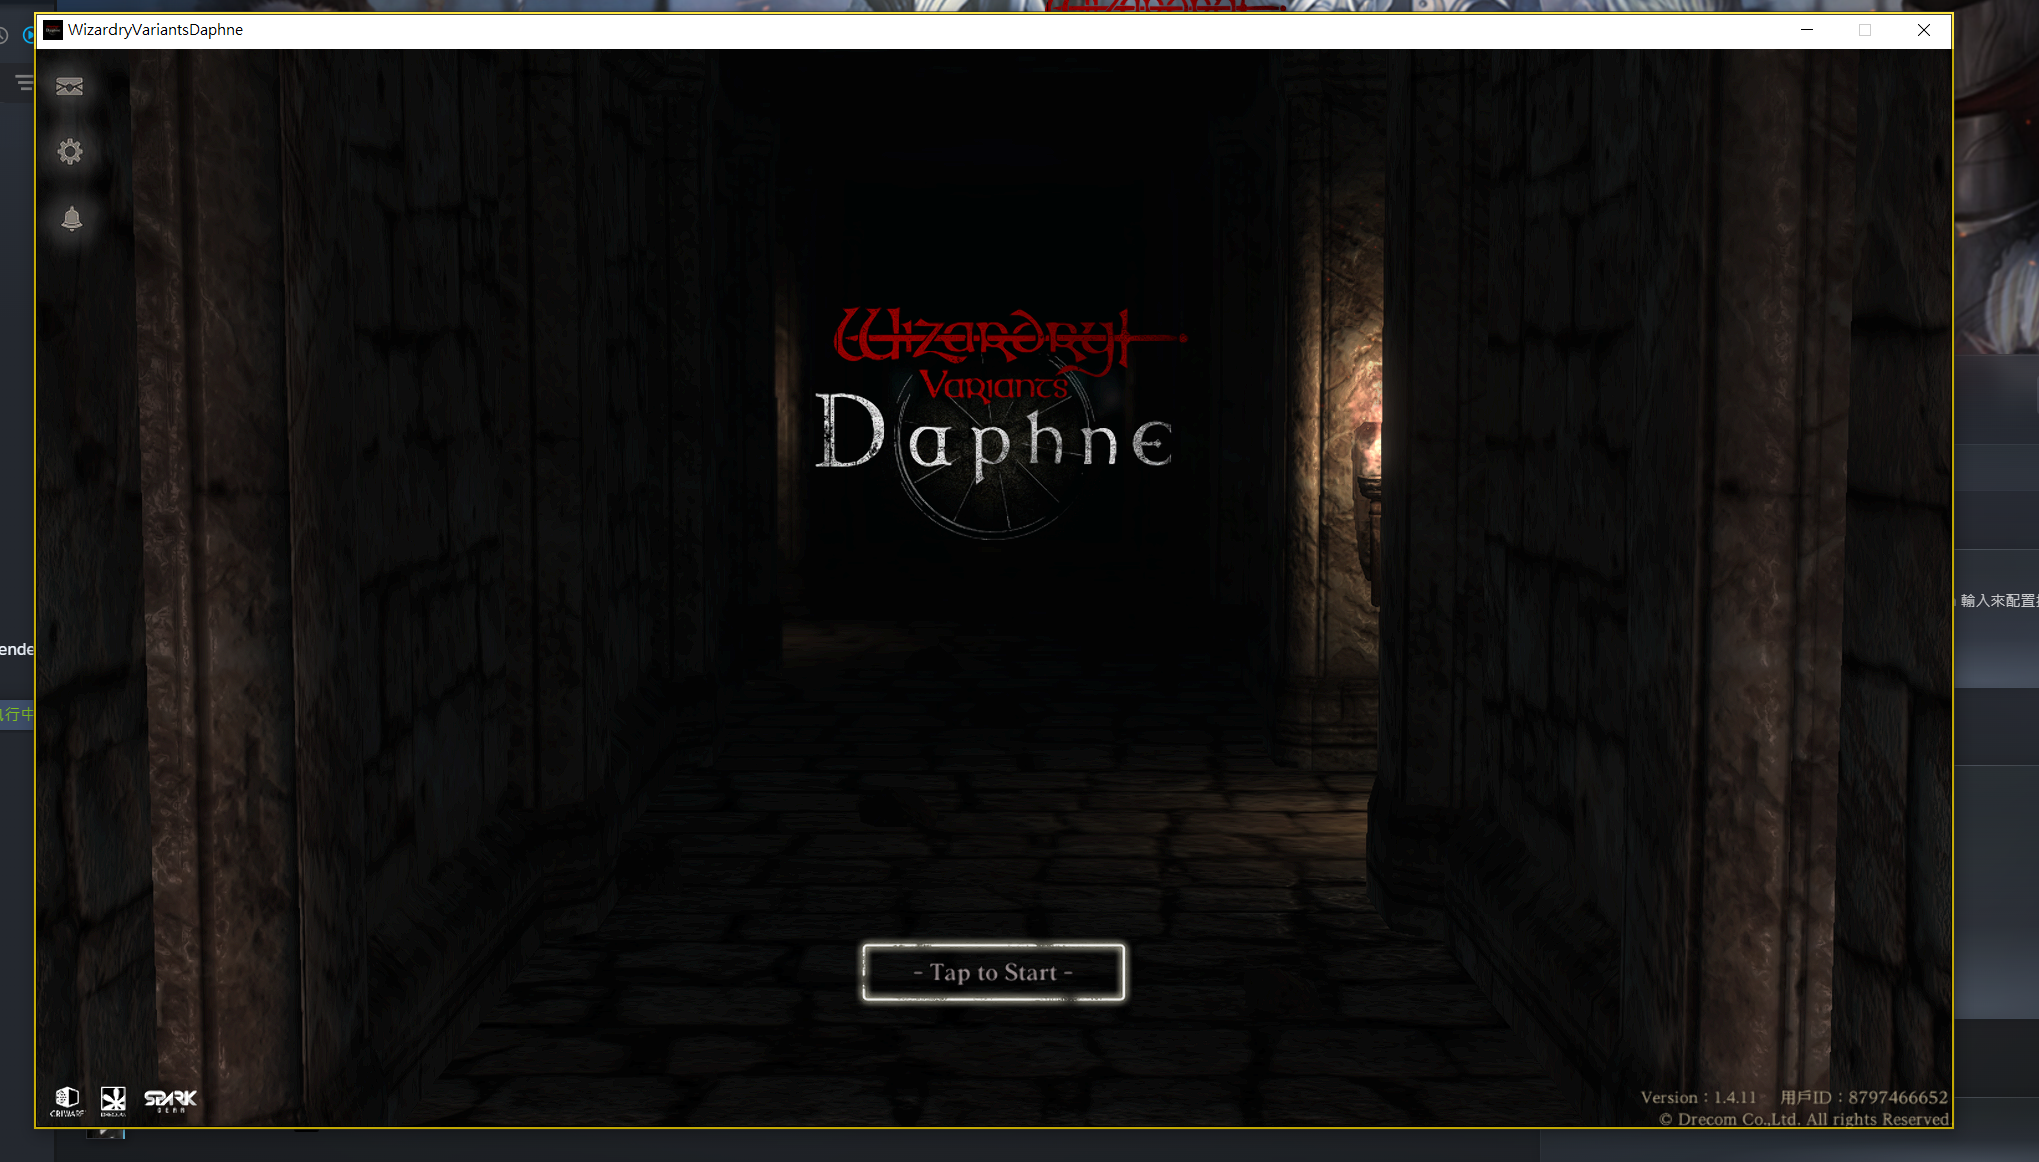Close the WizardryVariantsDaphne window

tap(1923, 30)
